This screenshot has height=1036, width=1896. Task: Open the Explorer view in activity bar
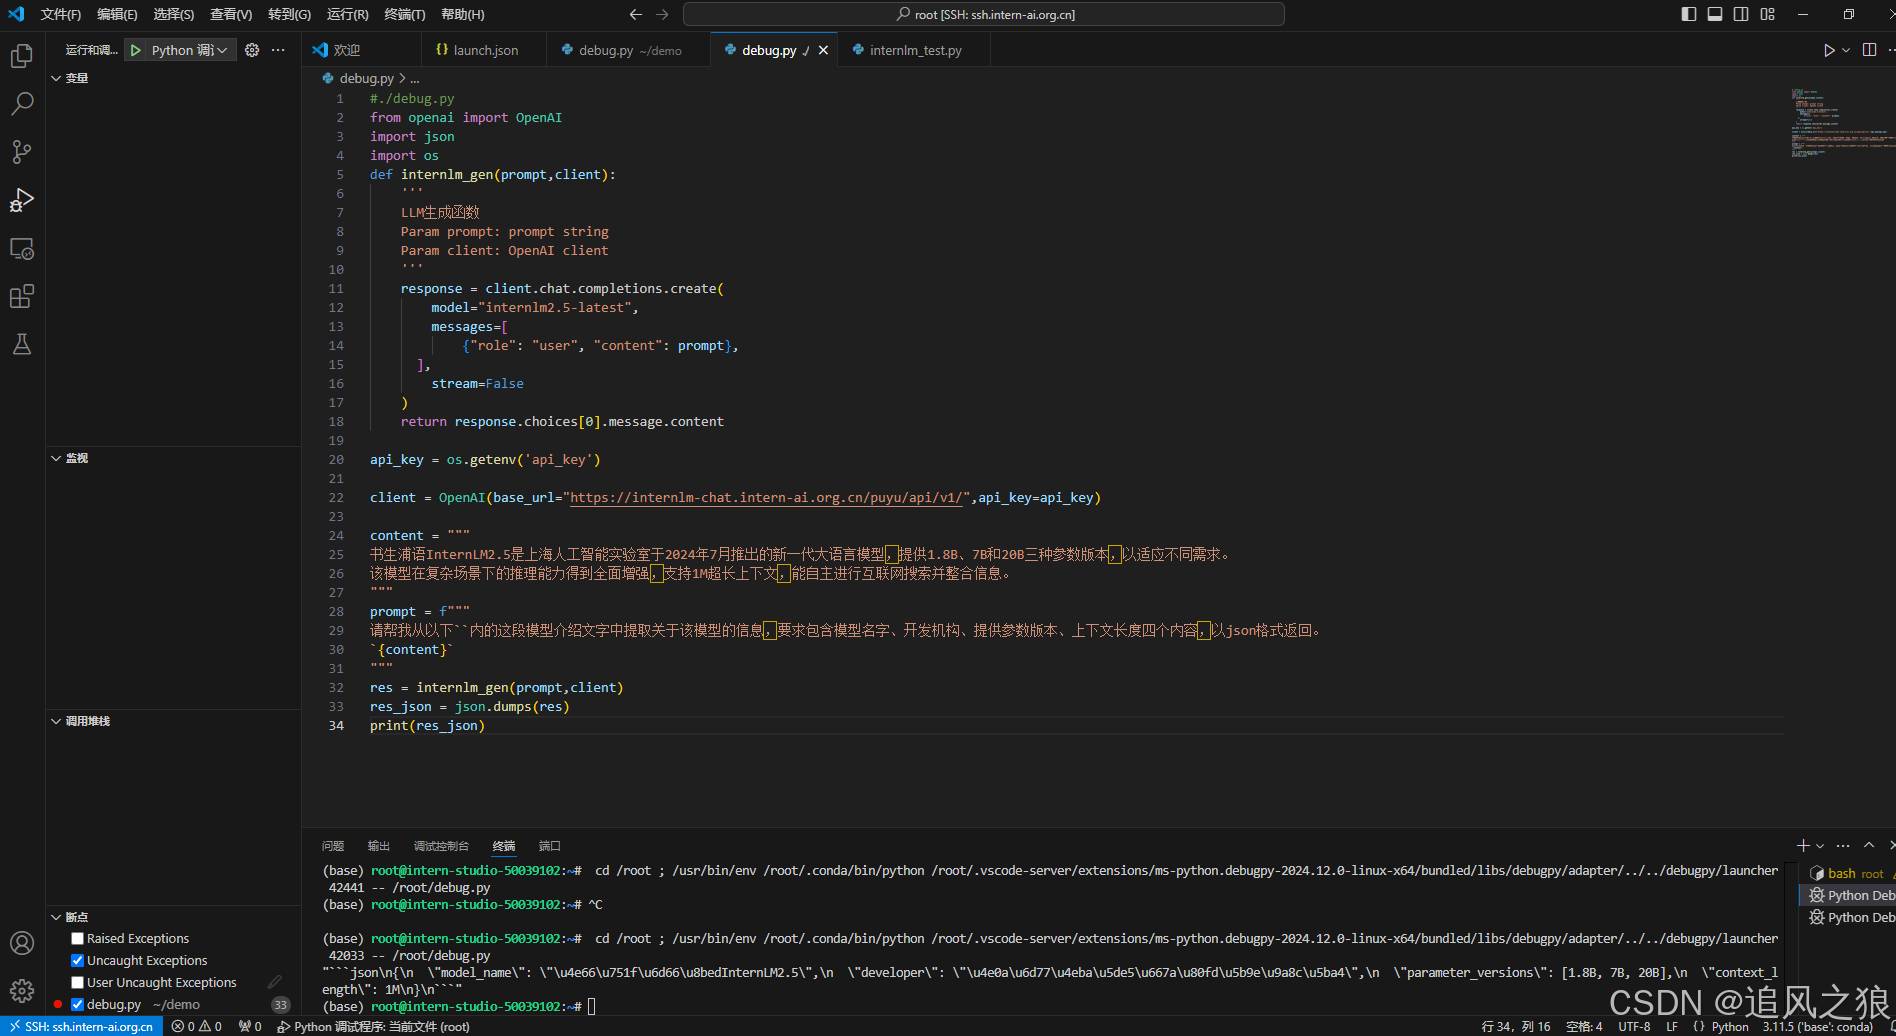coord(22,56)
